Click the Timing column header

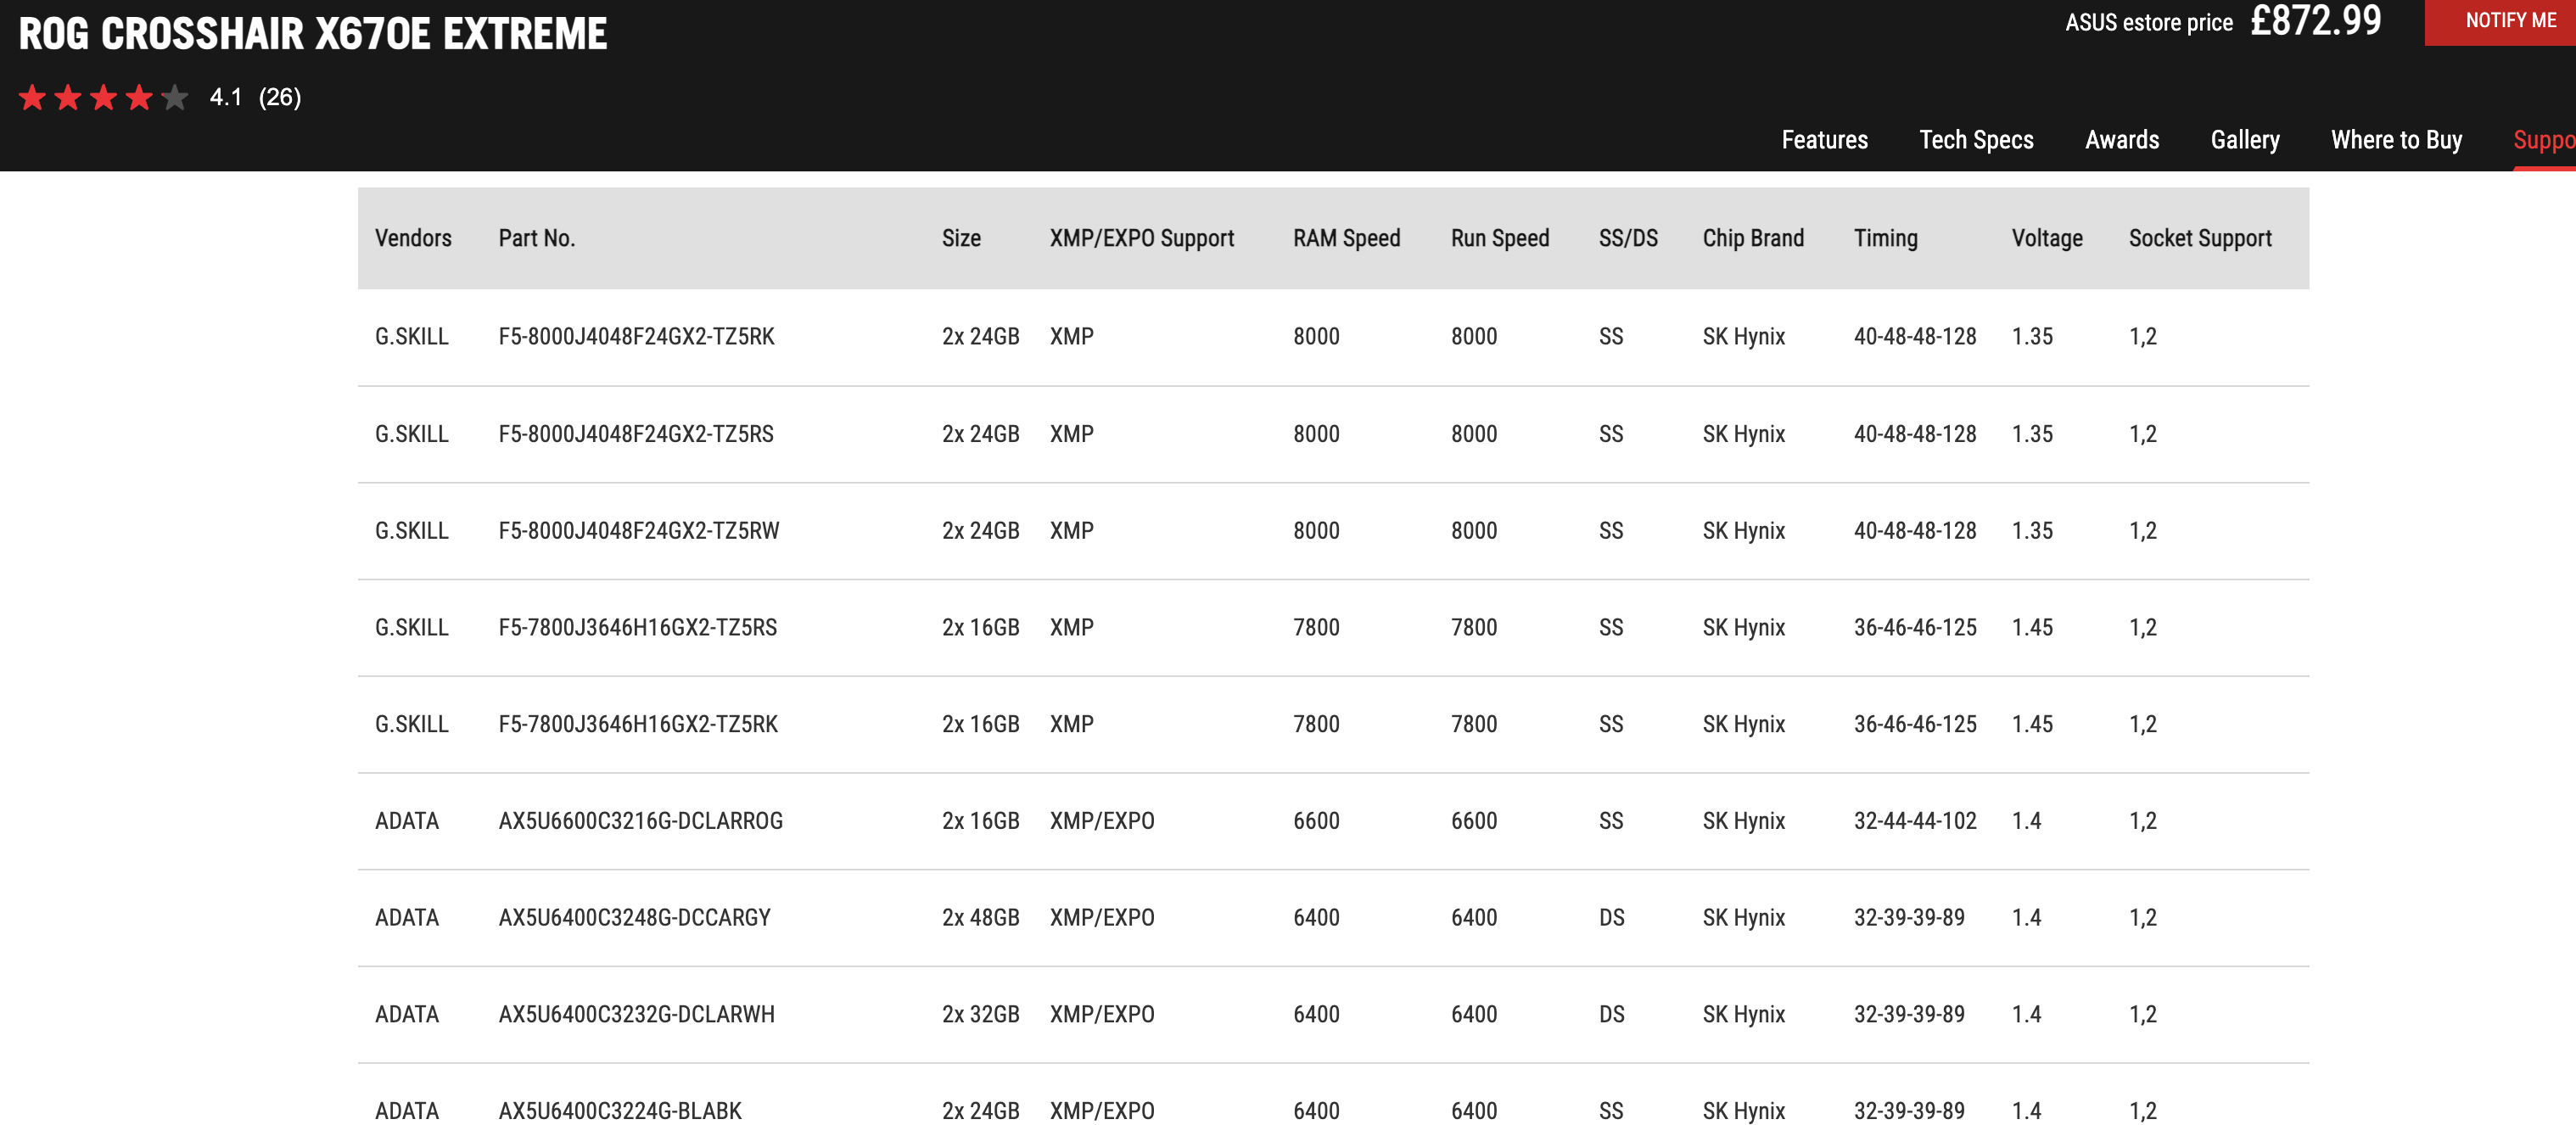1885,238
